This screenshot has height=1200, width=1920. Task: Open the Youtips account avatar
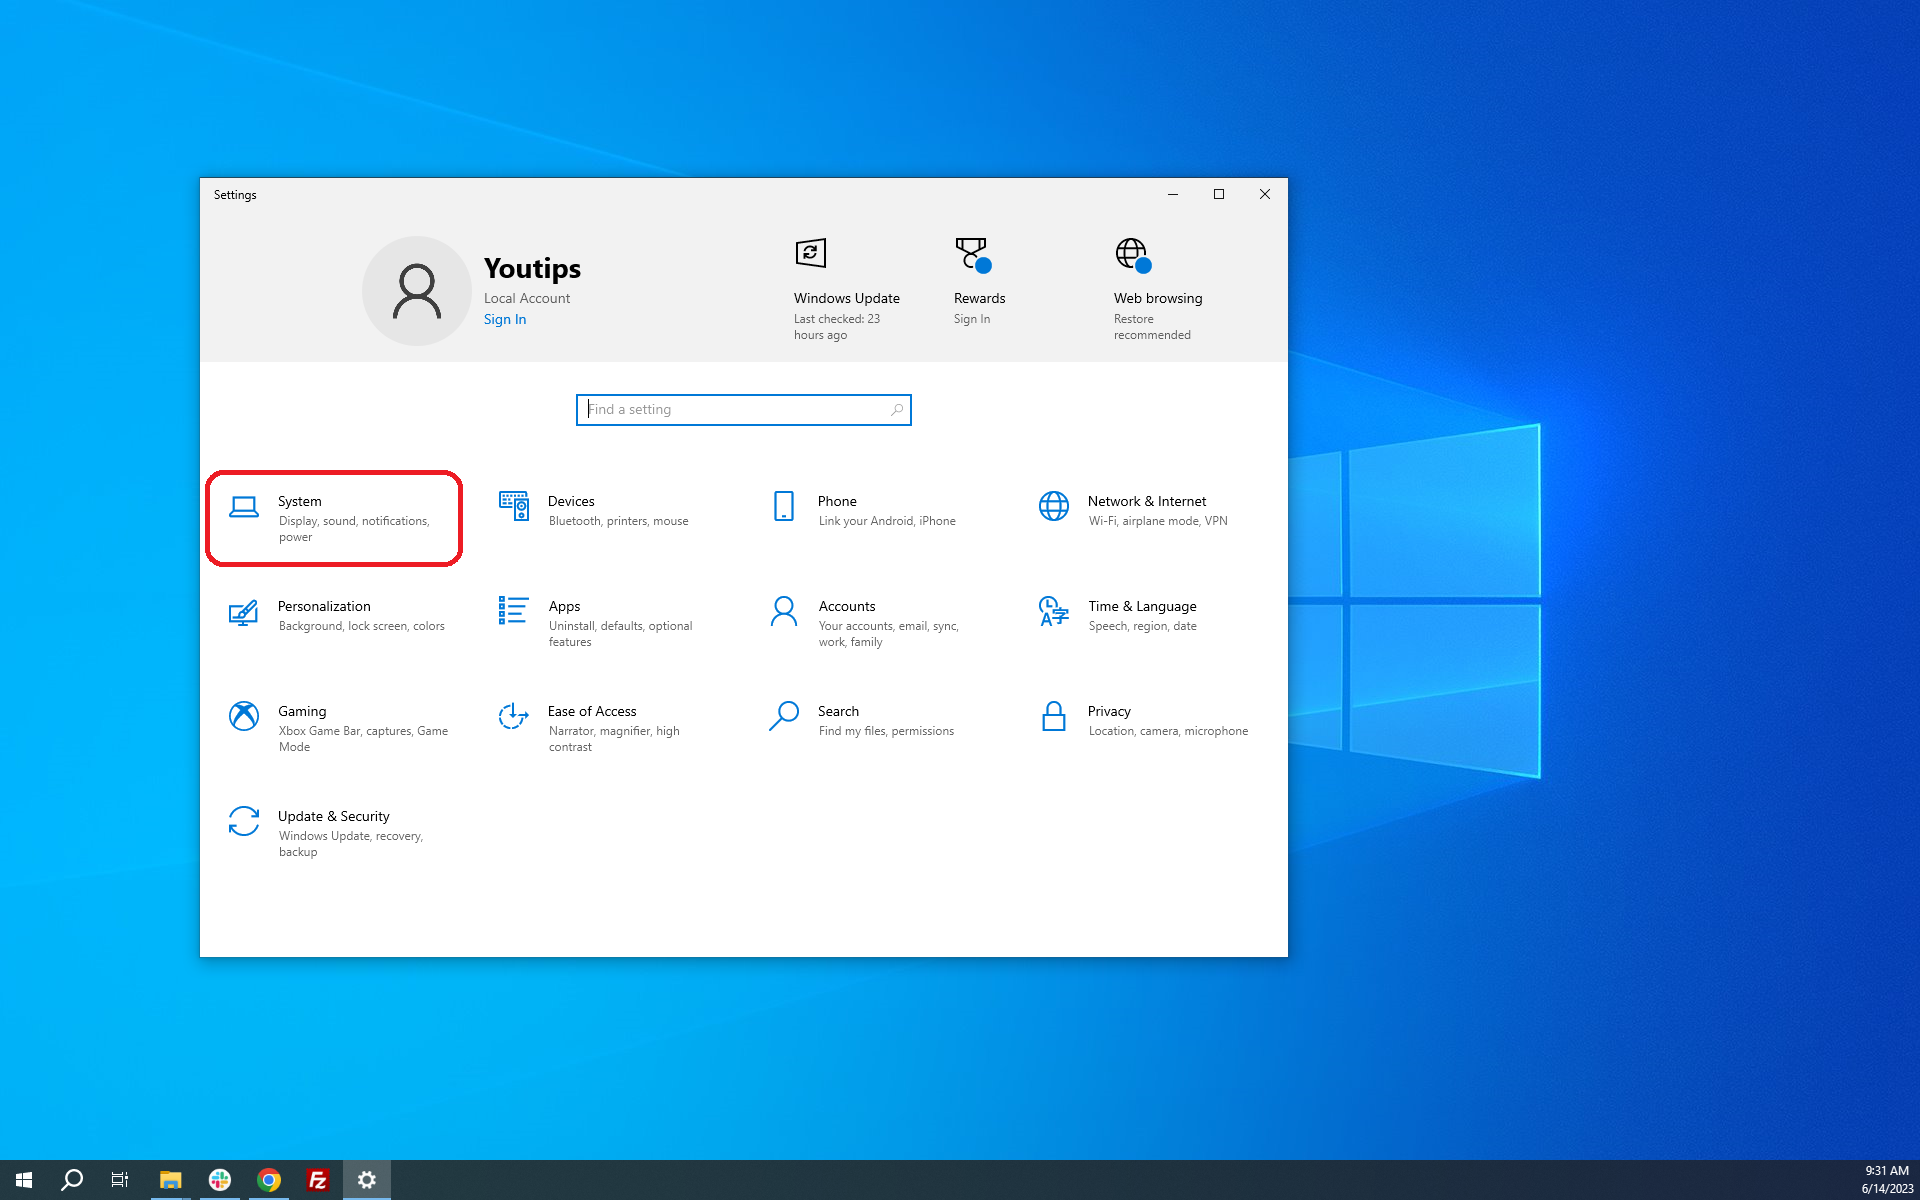point(417,290)
